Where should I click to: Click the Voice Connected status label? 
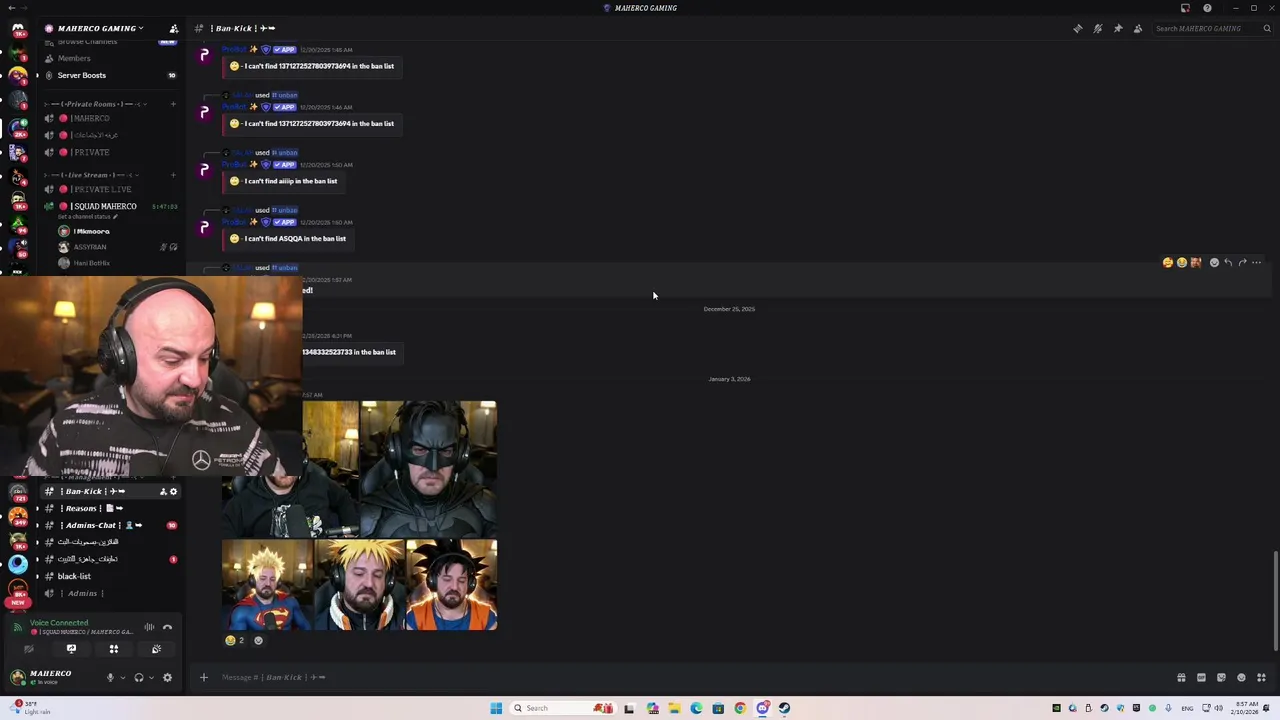point(59,622)
